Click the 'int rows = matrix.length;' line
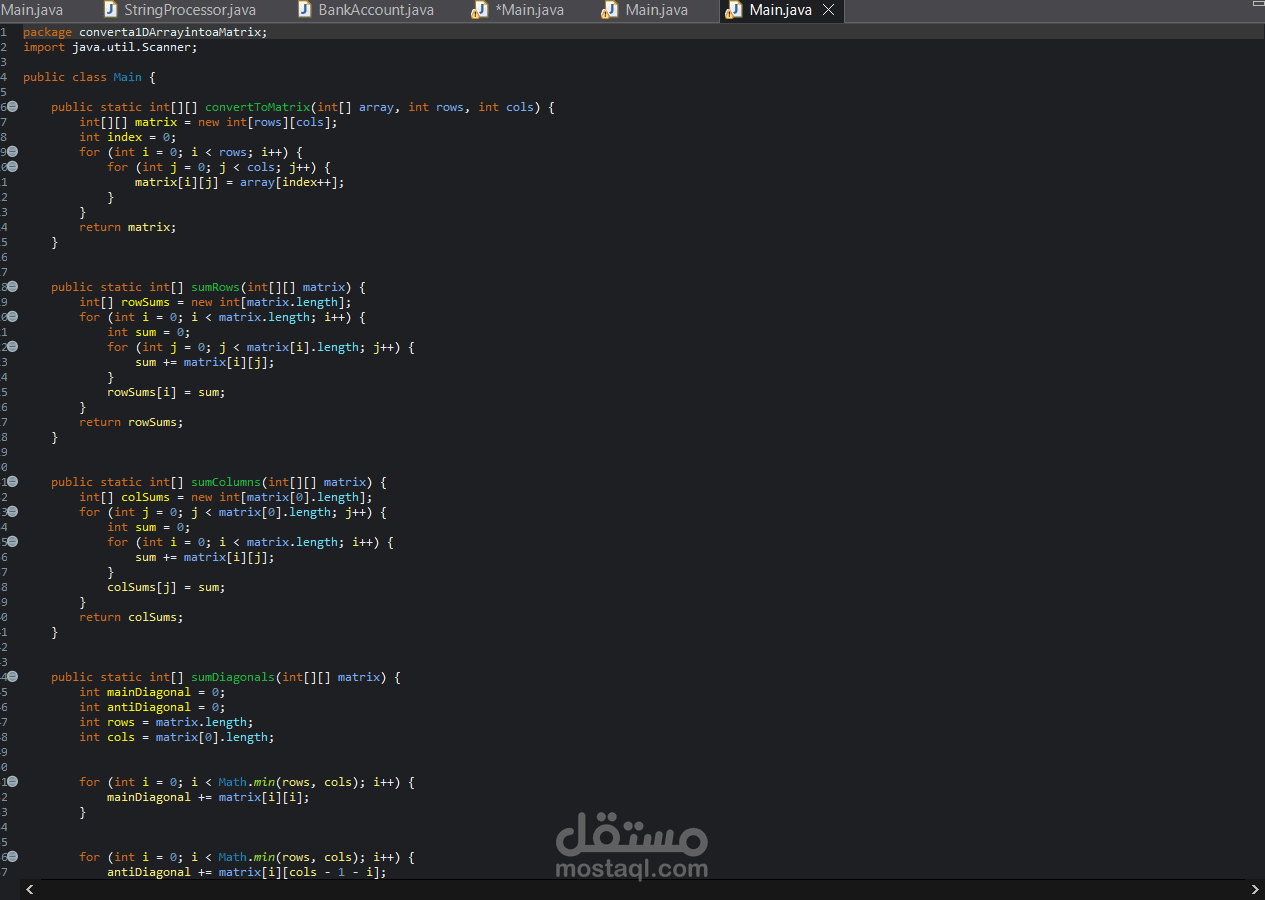1265x900 pixels. tap(166, 722)
